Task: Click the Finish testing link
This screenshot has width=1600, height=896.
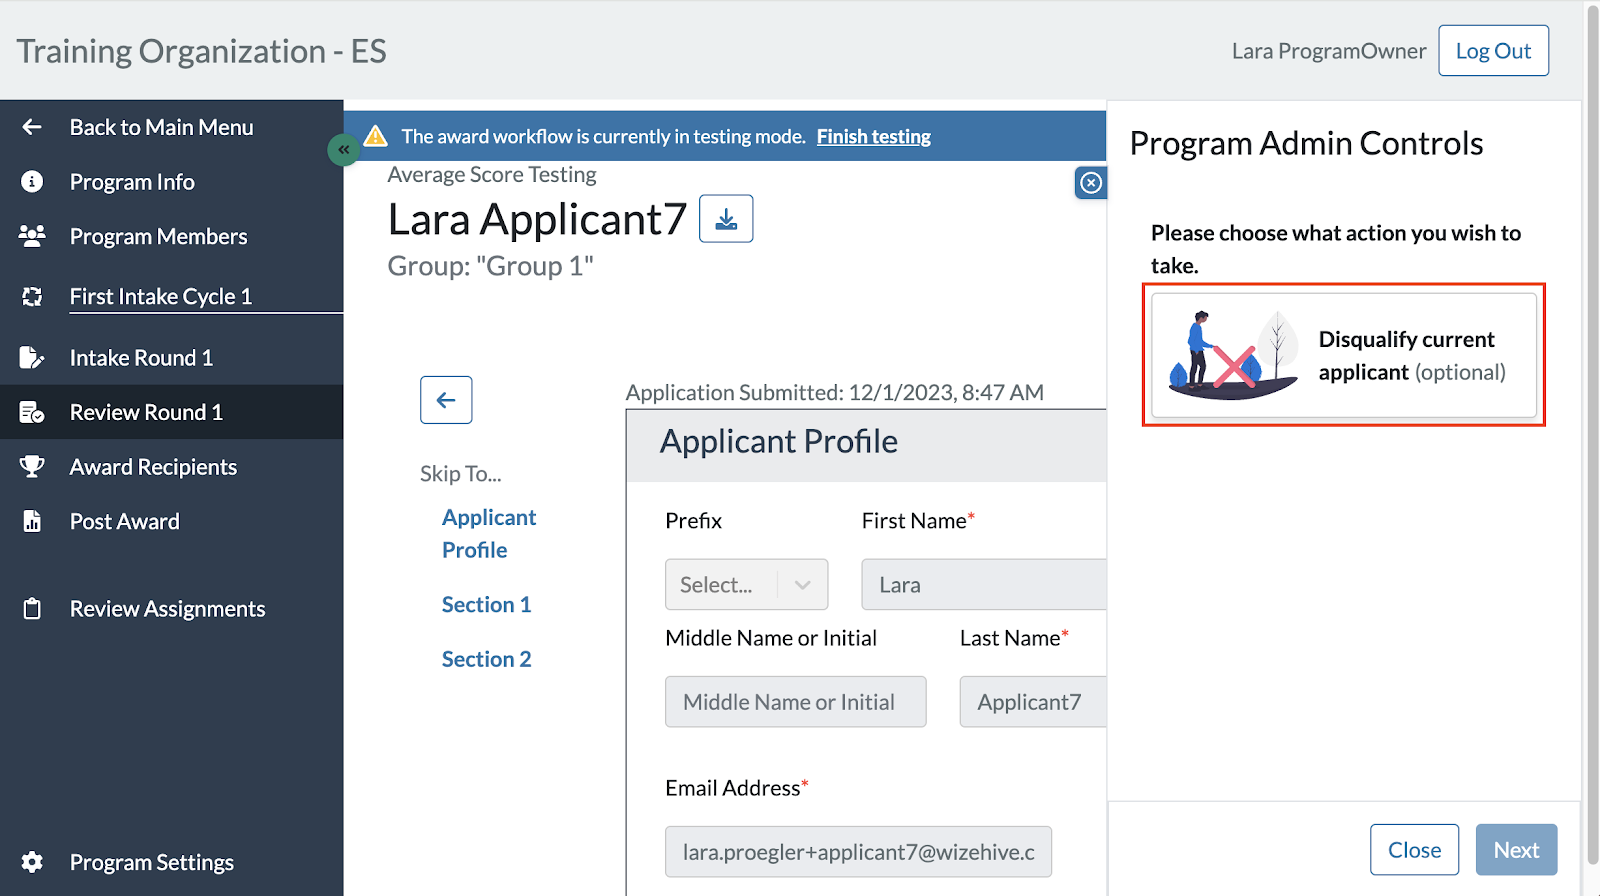Action: [x=873, y=137]
